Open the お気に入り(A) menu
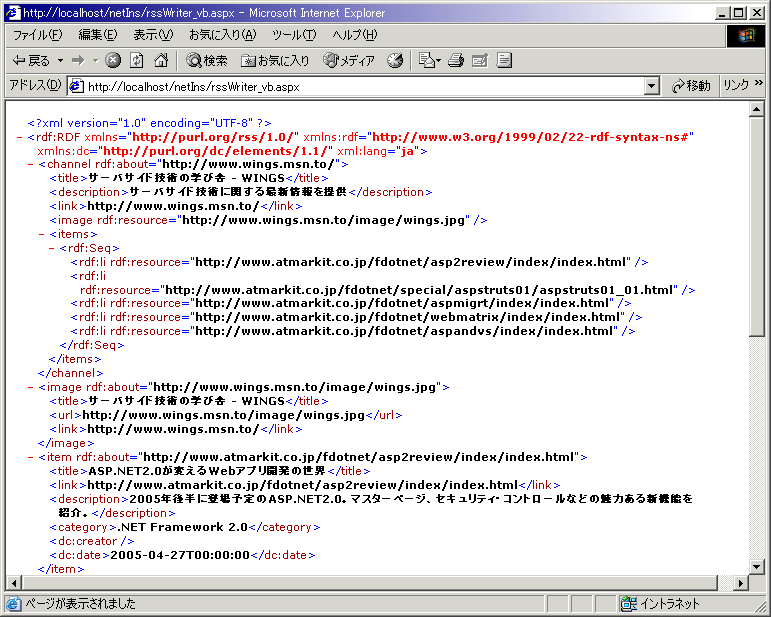 pyautogui.click(x=223, y=35)
